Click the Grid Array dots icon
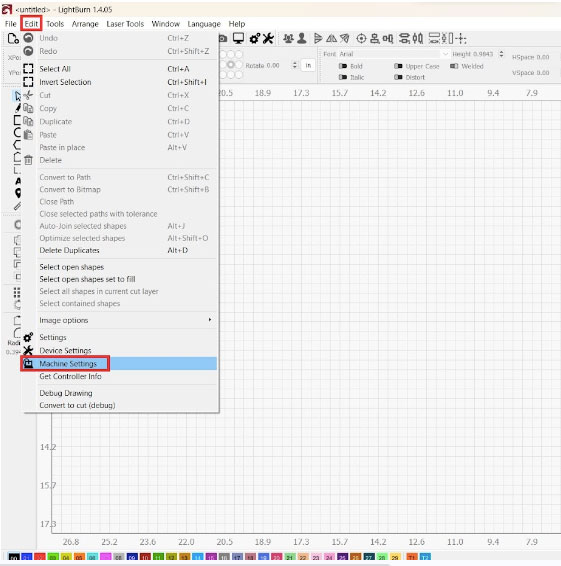The height and width of the screenshot is (566, 561). coord(17,292)
